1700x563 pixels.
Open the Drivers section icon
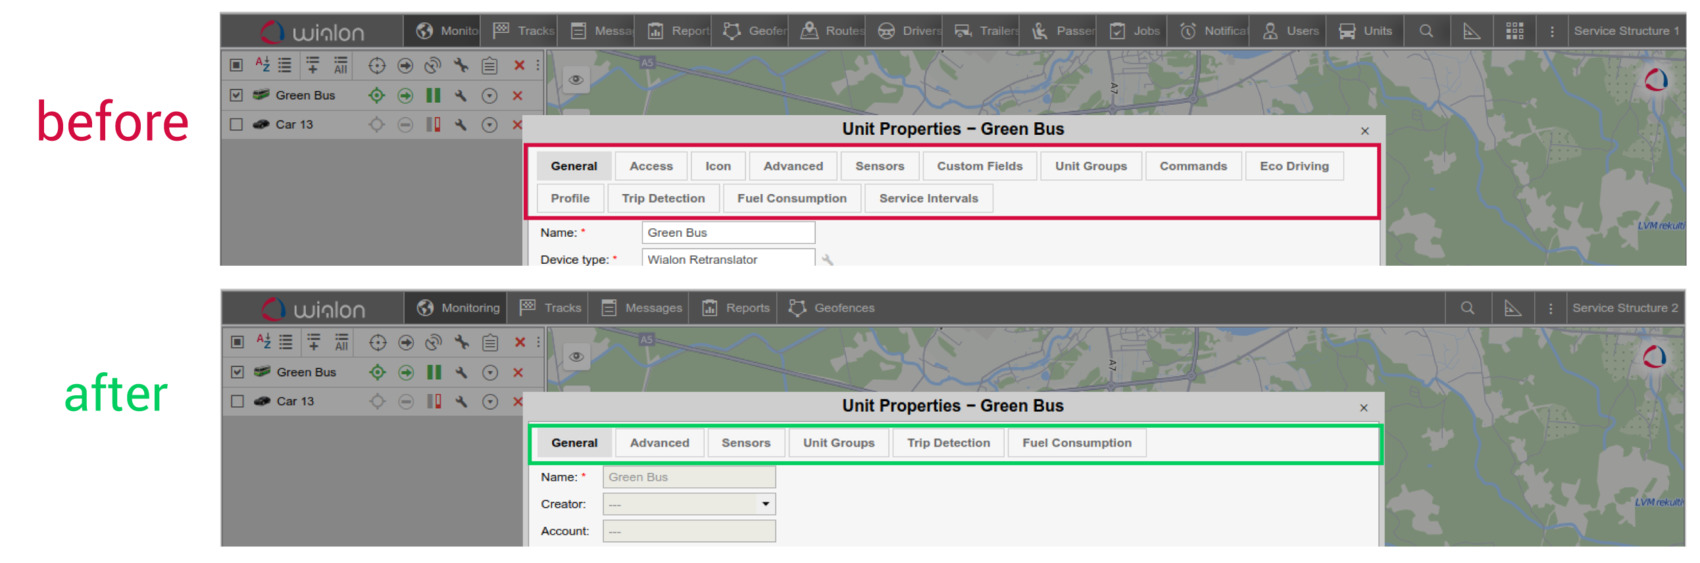click(x=886, y=31)
